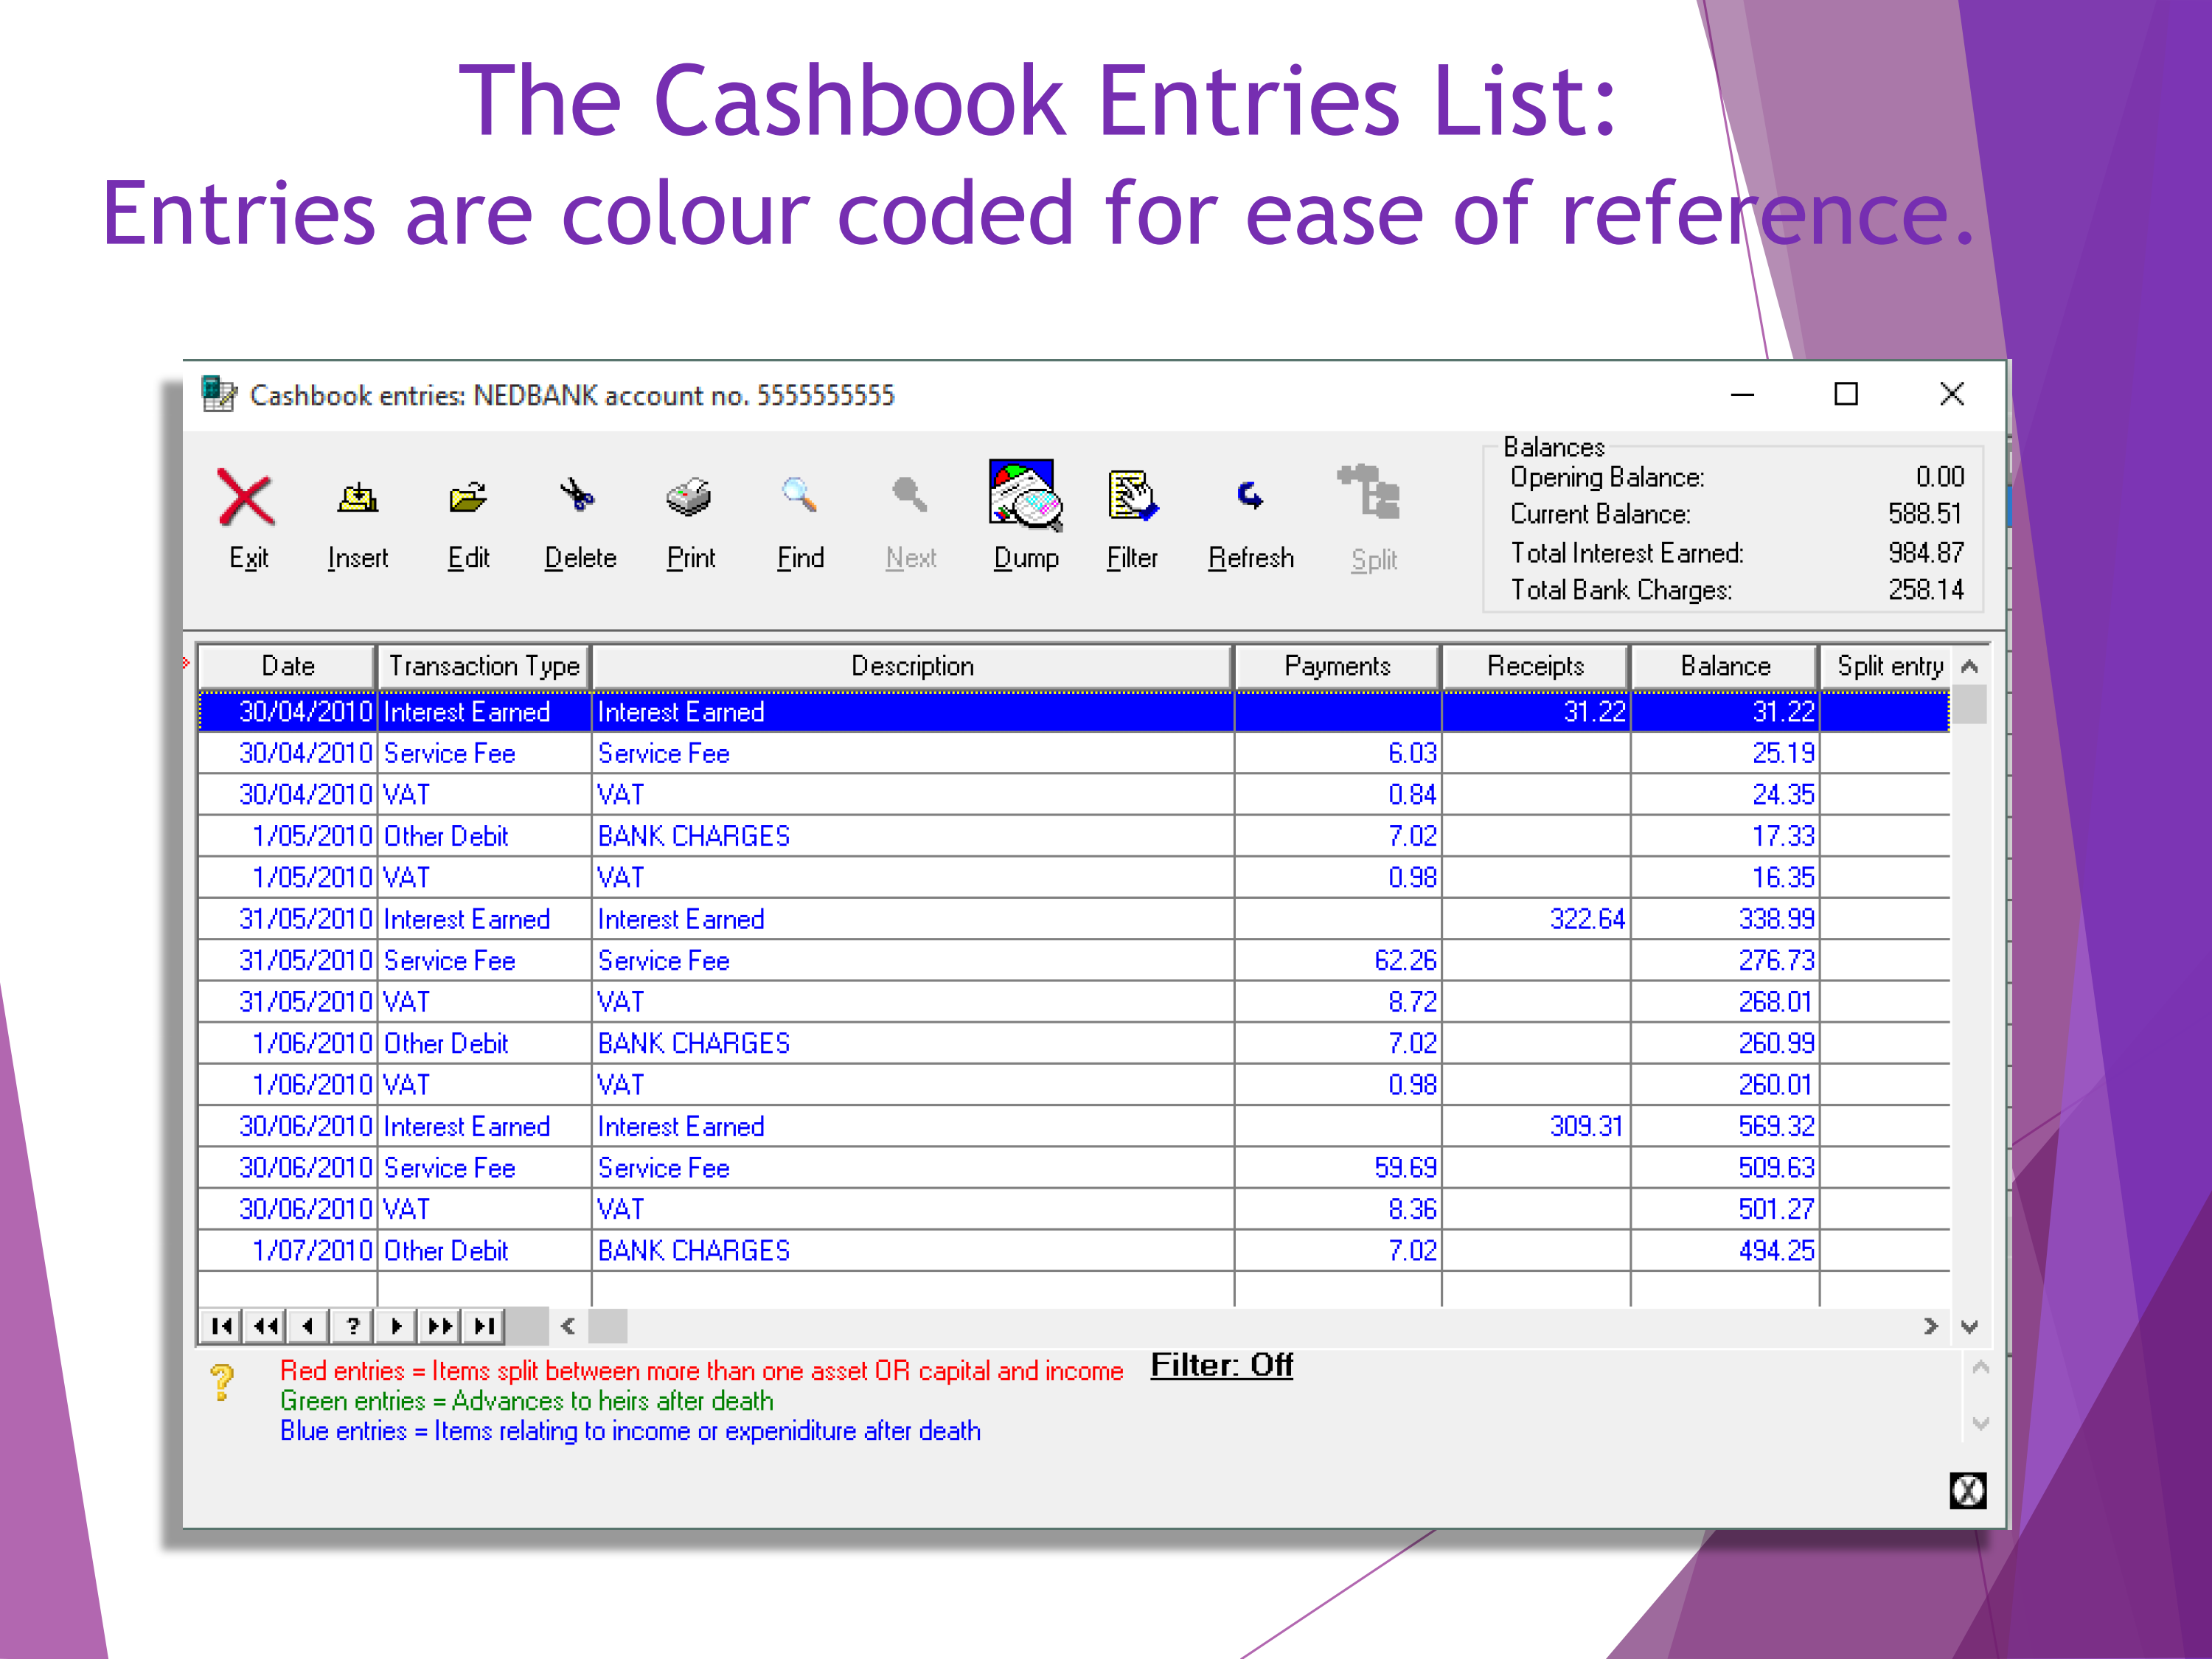Click the Blue entries legend text
The width and height of the screenshot is (2212, 1659).
pyautogui.click(x=630, y=1431)
